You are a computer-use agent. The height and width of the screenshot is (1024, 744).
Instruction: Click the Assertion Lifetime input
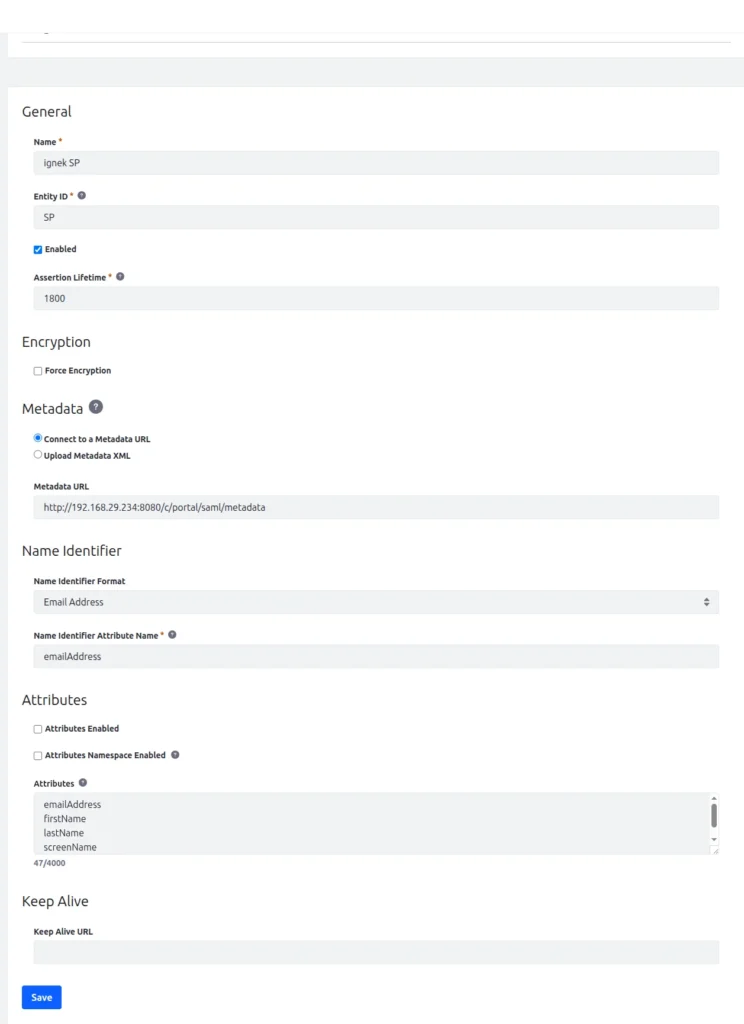point(375,298)
